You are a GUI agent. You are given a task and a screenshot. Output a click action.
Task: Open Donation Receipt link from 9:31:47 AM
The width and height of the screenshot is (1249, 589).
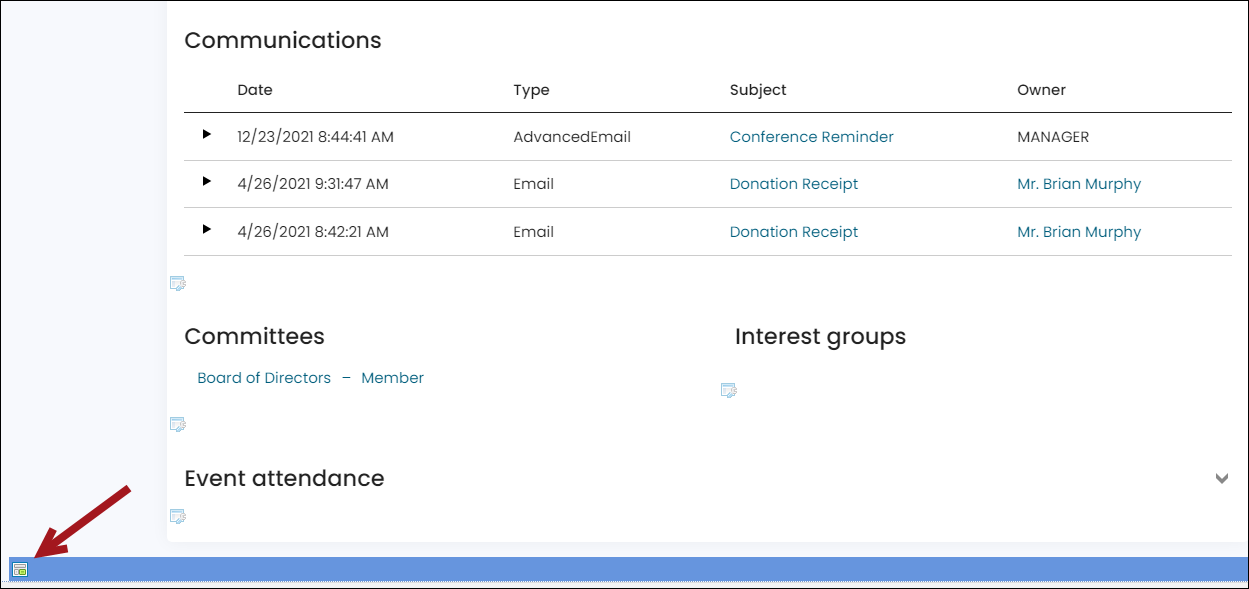(x=793, y=184)
